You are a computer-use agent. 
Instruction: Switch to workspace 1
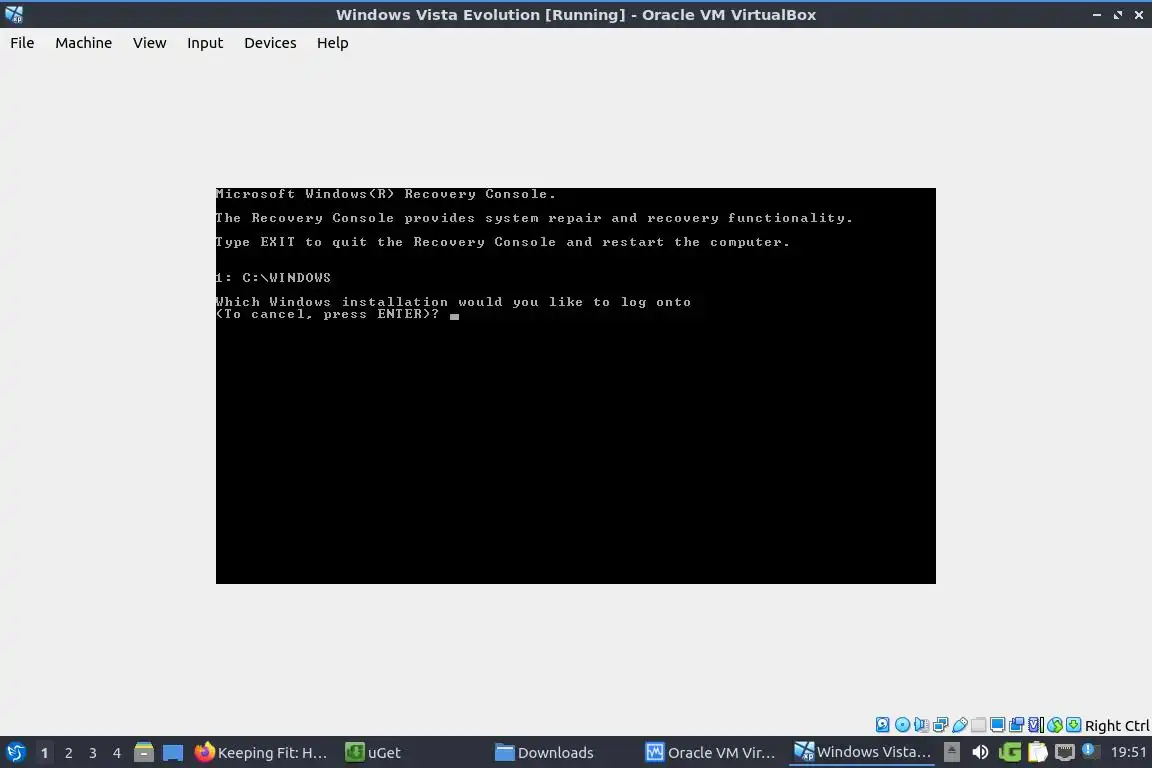pos(44,753)
